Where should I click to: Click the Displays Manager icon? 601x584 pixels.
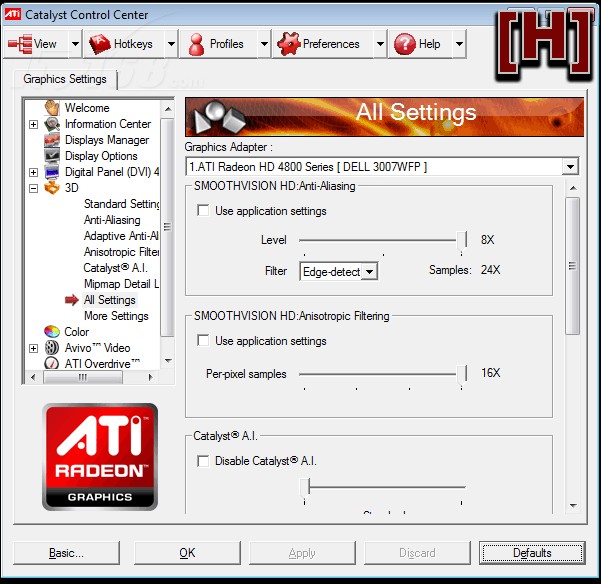[x=52, y=140]
